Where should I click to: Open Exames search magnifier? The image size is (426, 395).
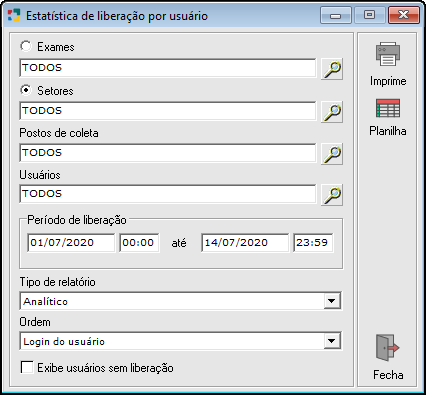pyautogui.click(x=332, y=69)
